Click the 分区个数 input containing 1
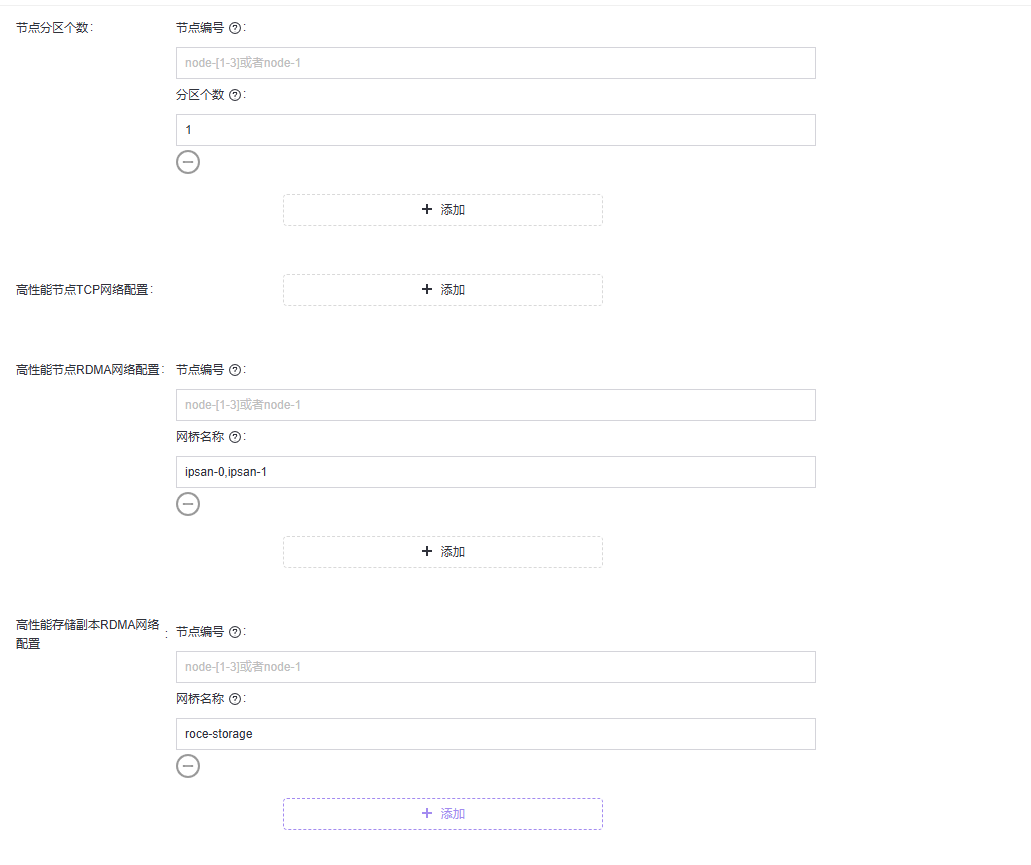Image resolution: width=1031 pixels, height=865 pixels. [495, 130]
